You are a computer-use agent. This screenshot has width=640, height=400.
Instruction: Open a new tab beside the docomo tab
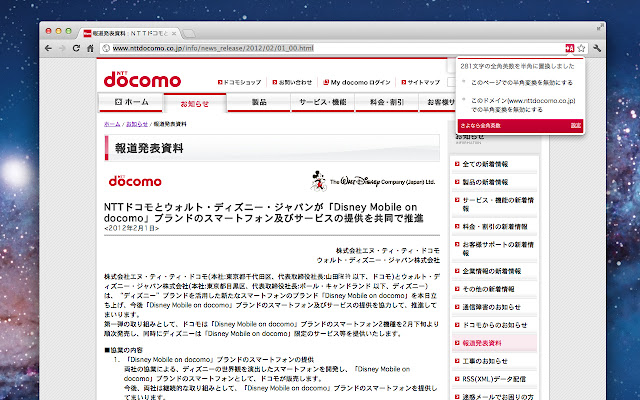(x=189, y=33)
